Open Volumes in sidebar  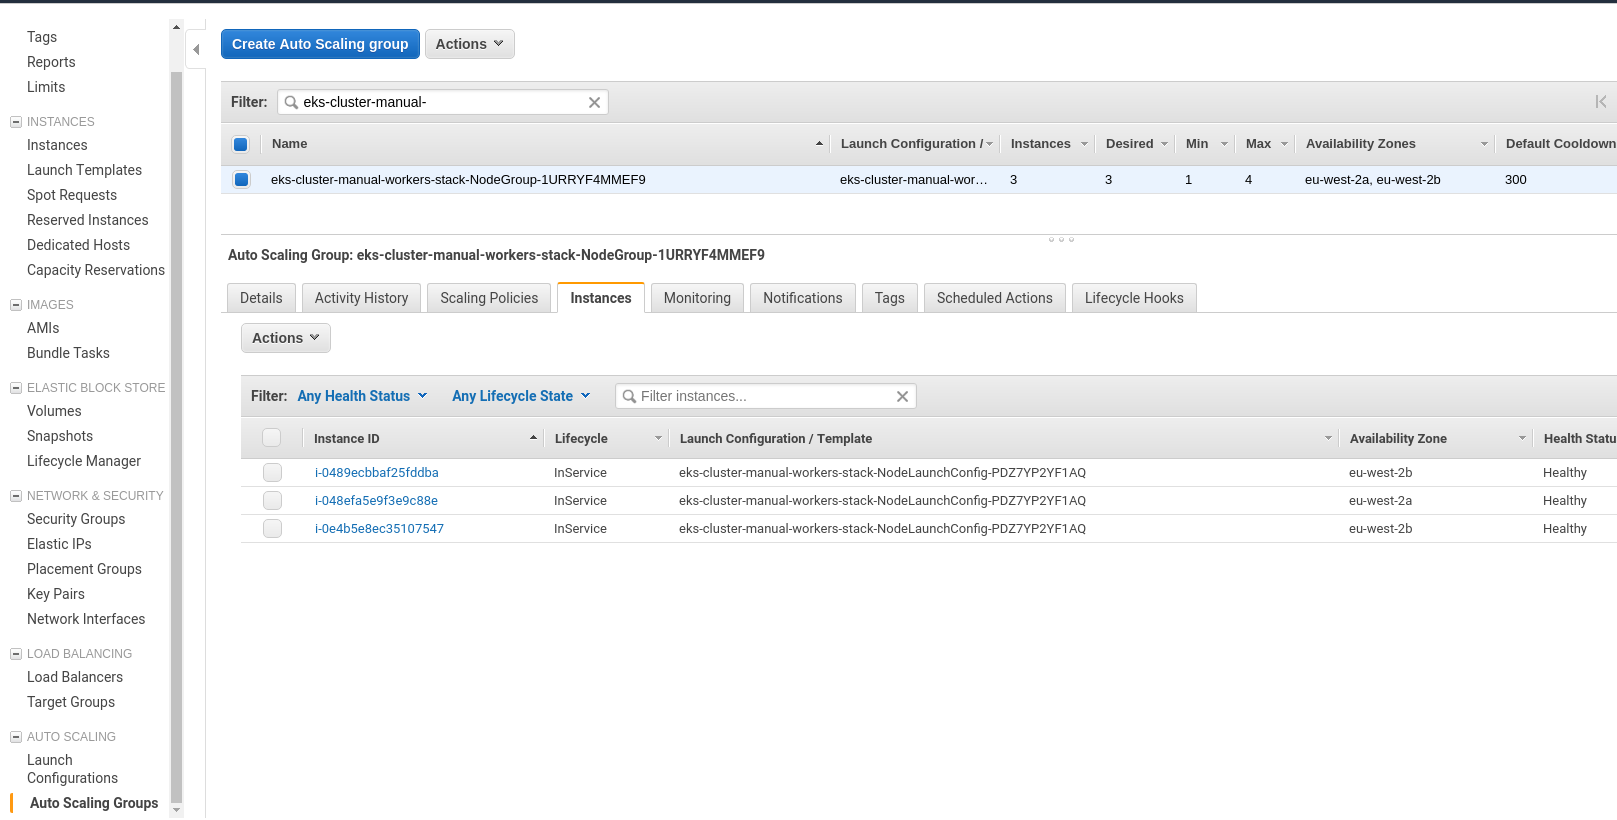(54, 411)
